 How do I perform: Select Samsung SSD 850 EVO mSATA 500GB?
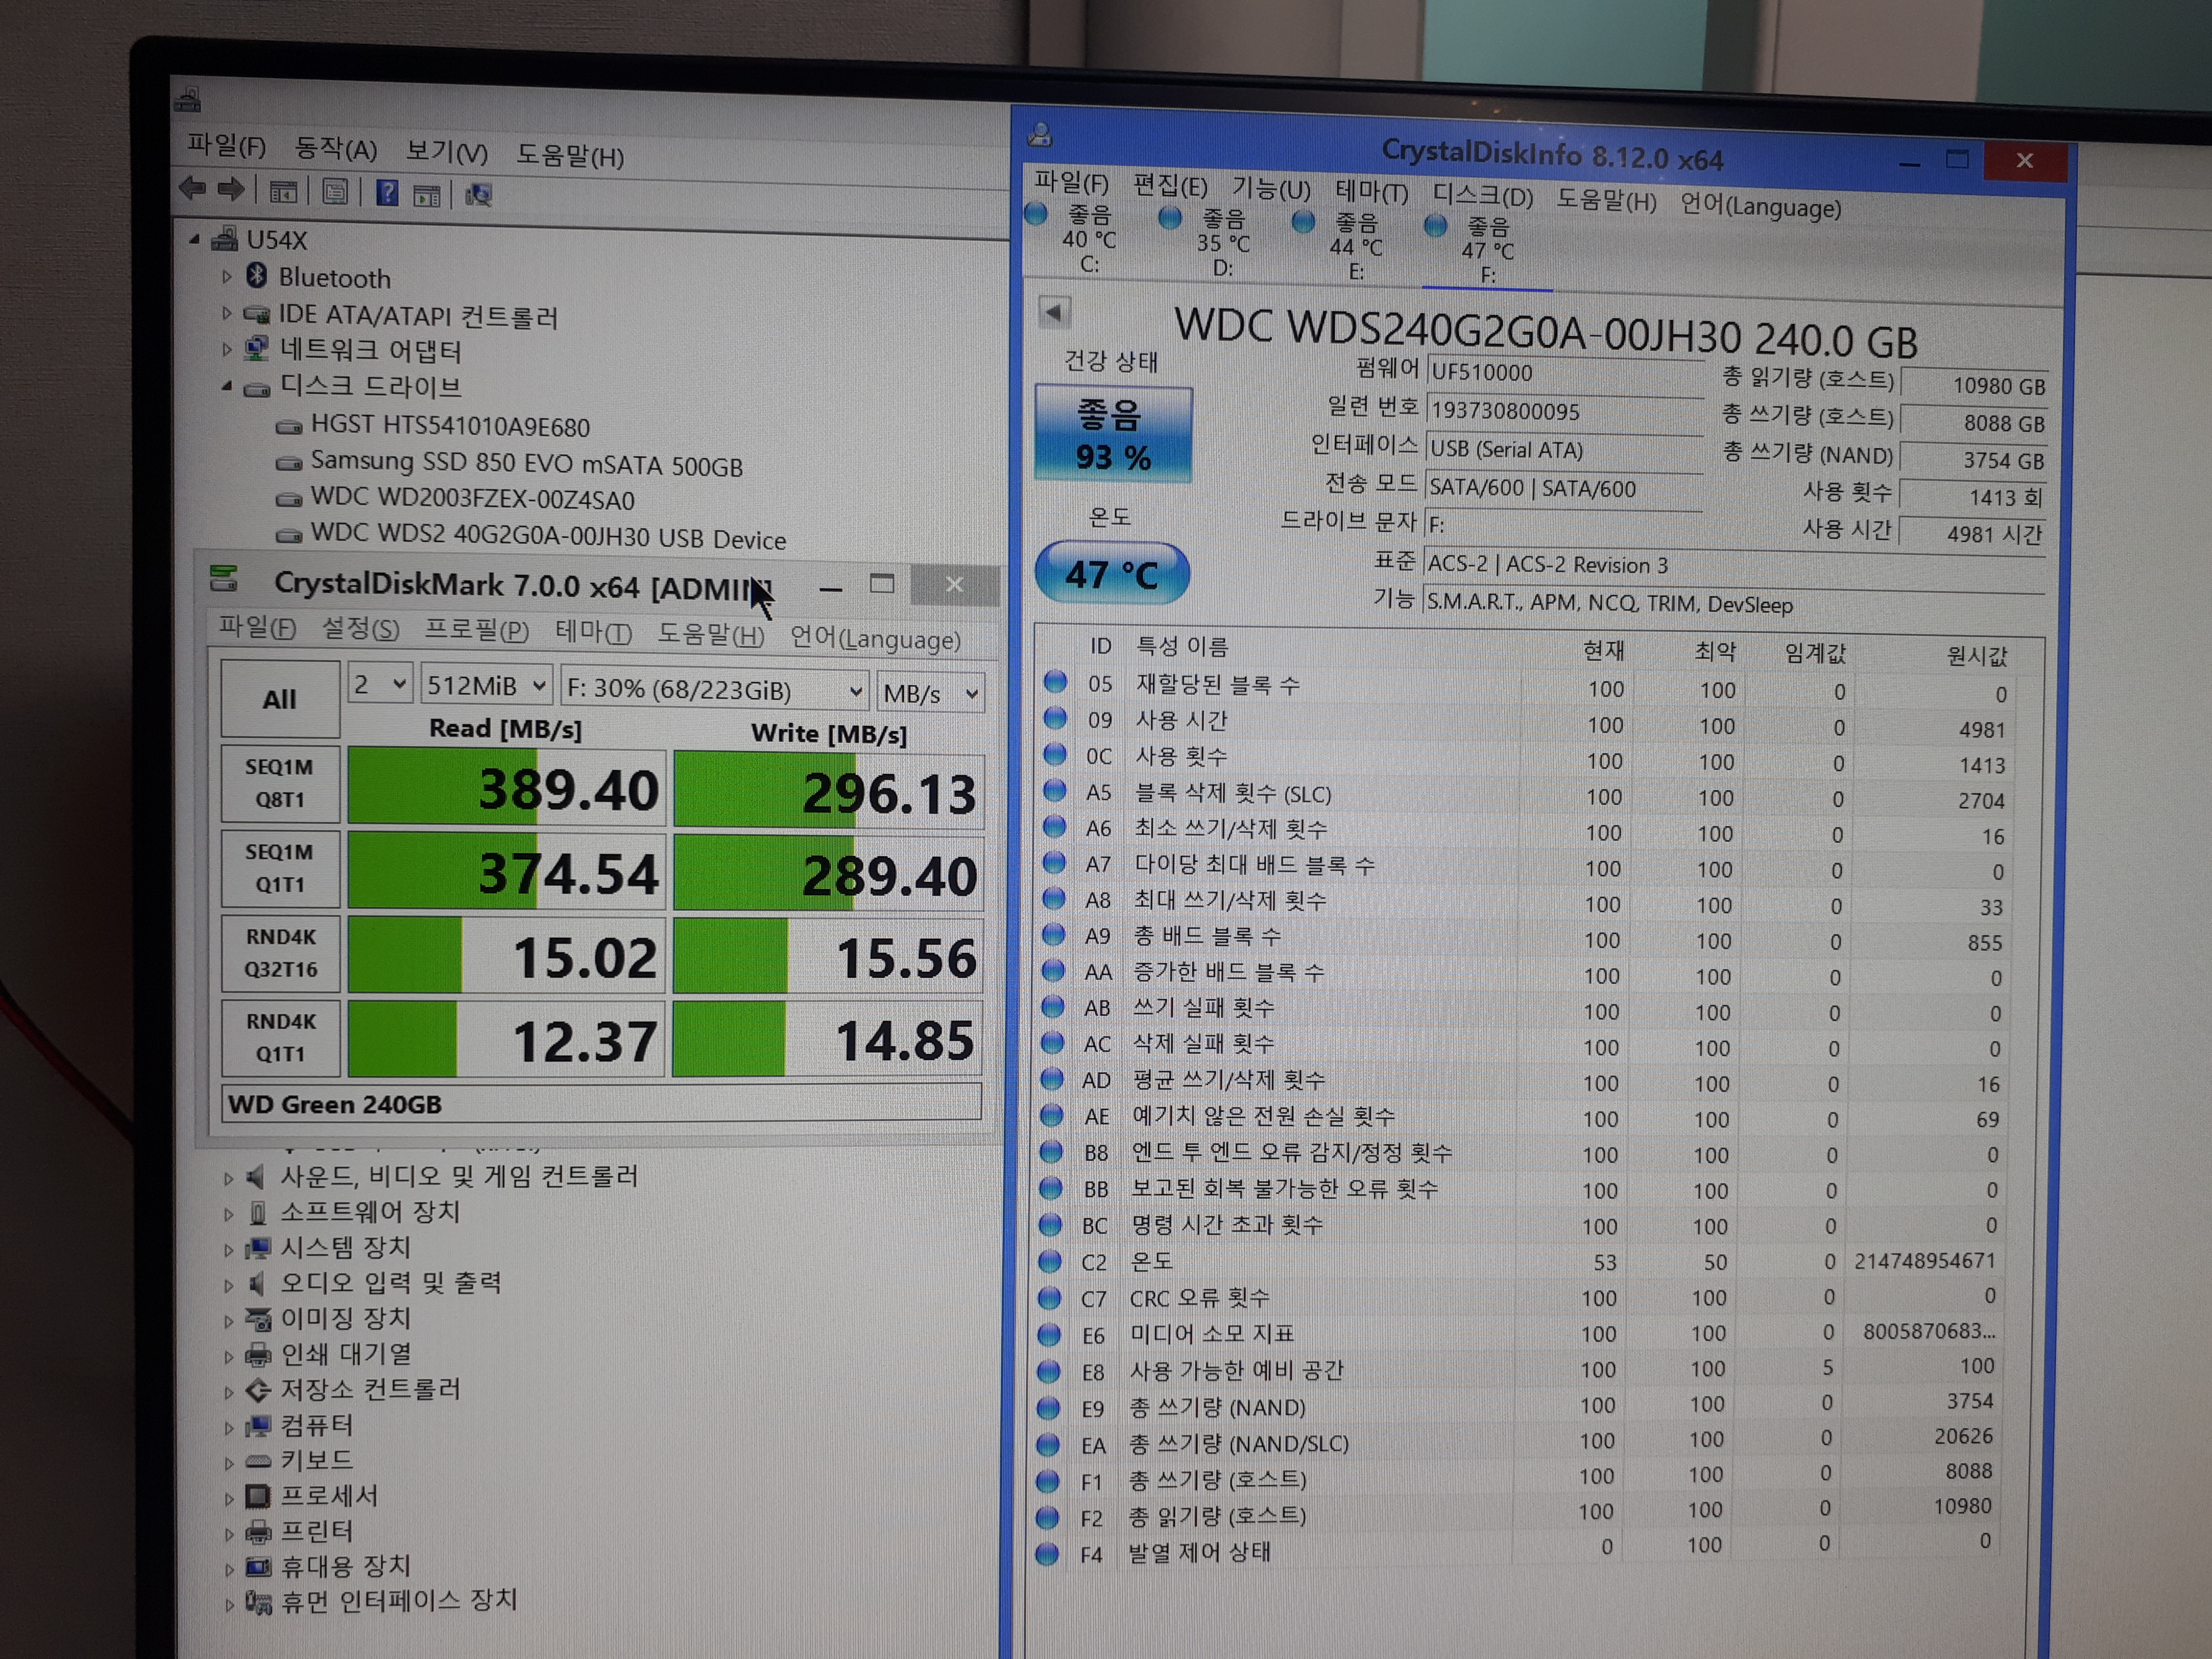526,463
